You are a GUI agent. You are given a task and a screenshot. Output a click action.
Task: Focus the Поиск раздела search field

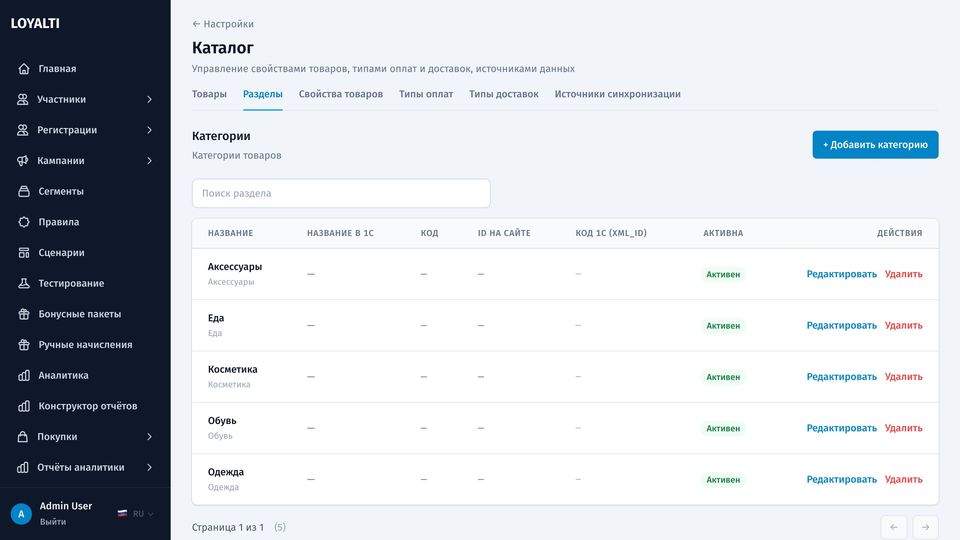click(x=341, y=193)
